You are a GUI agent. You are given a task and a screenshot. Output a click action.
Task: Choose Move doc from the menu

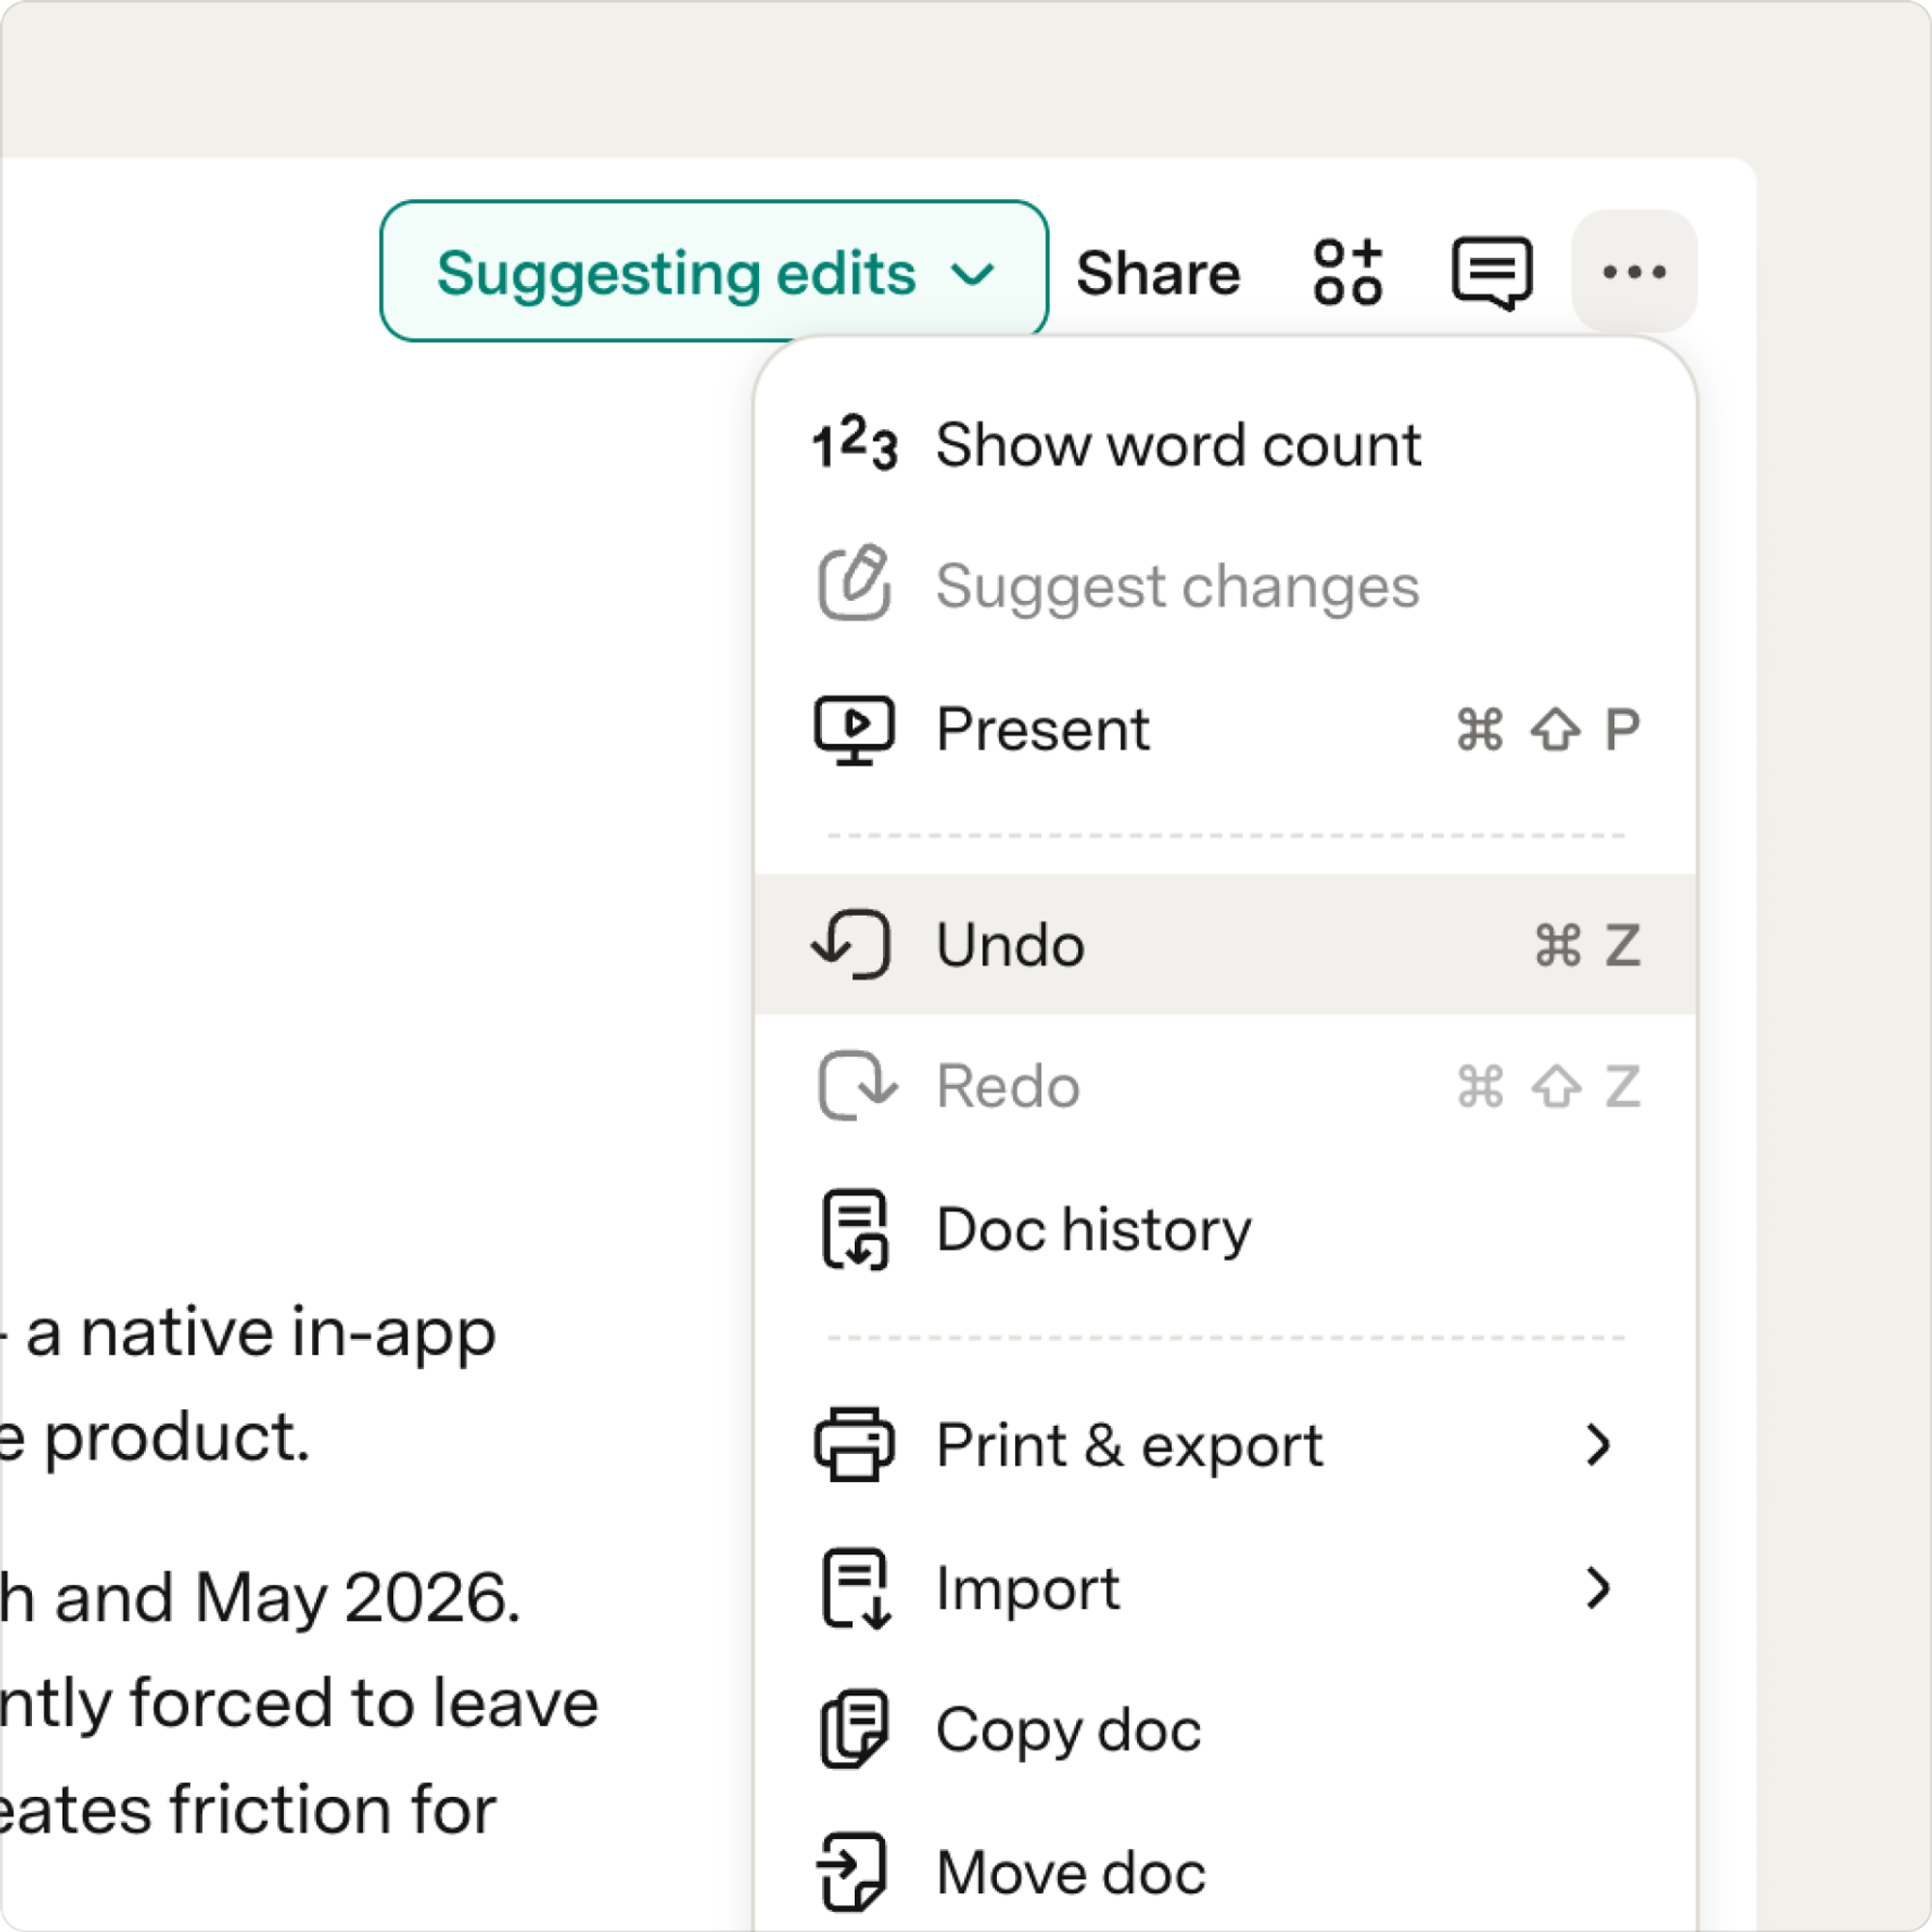1225,1872
